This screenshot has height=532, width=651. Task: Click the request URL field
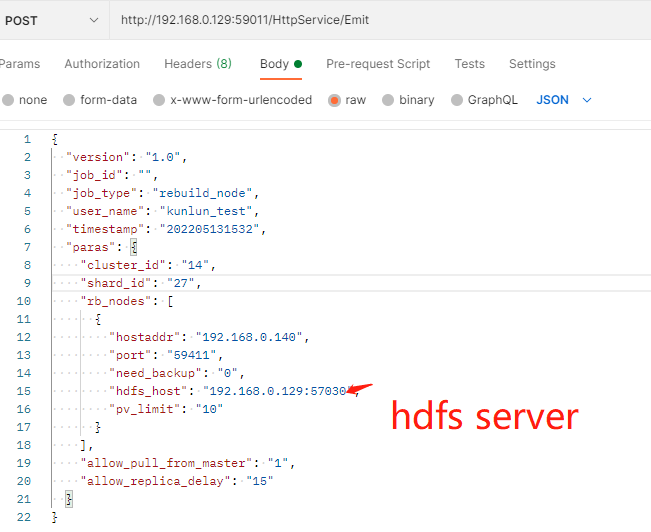tap(380, 20)
